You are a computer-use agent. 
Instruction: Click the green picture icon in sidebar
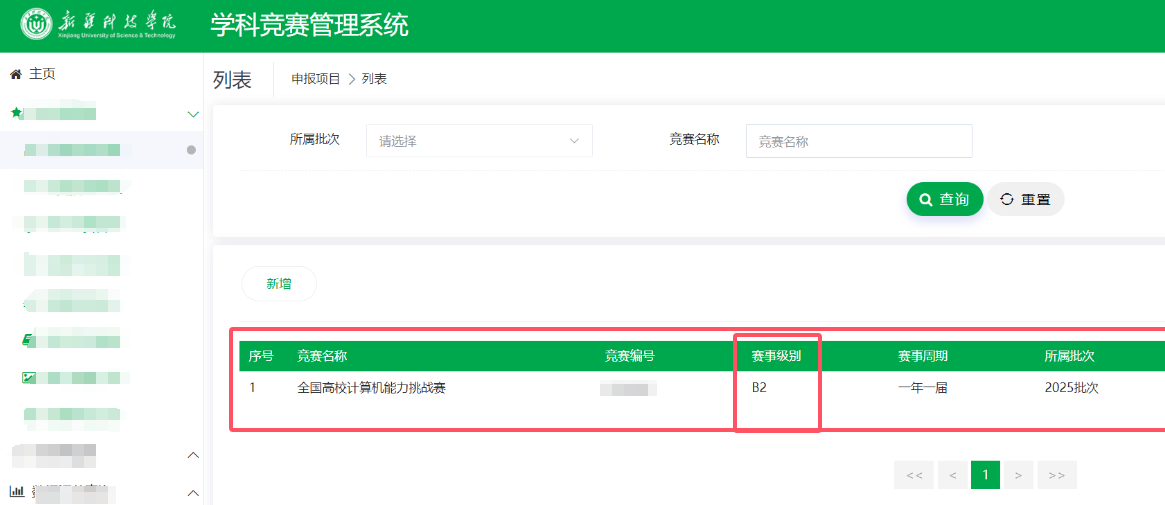click(28, 377)
